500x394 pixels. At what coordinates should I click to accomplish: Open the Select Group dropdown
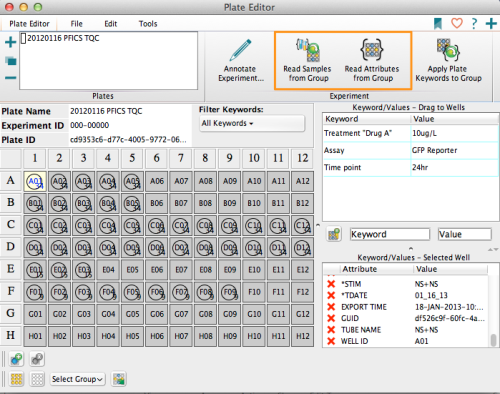[77, 379]
